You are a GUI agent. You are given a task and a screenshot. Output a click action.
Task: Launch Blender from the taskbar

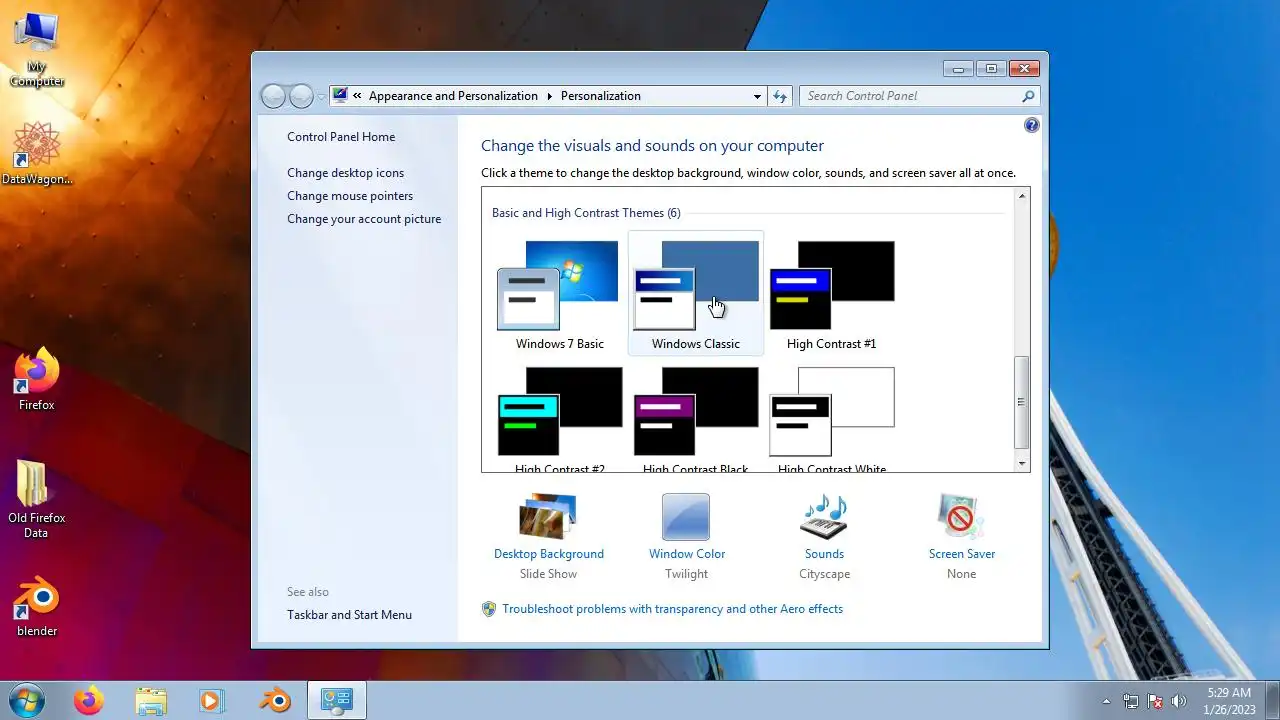275,701
